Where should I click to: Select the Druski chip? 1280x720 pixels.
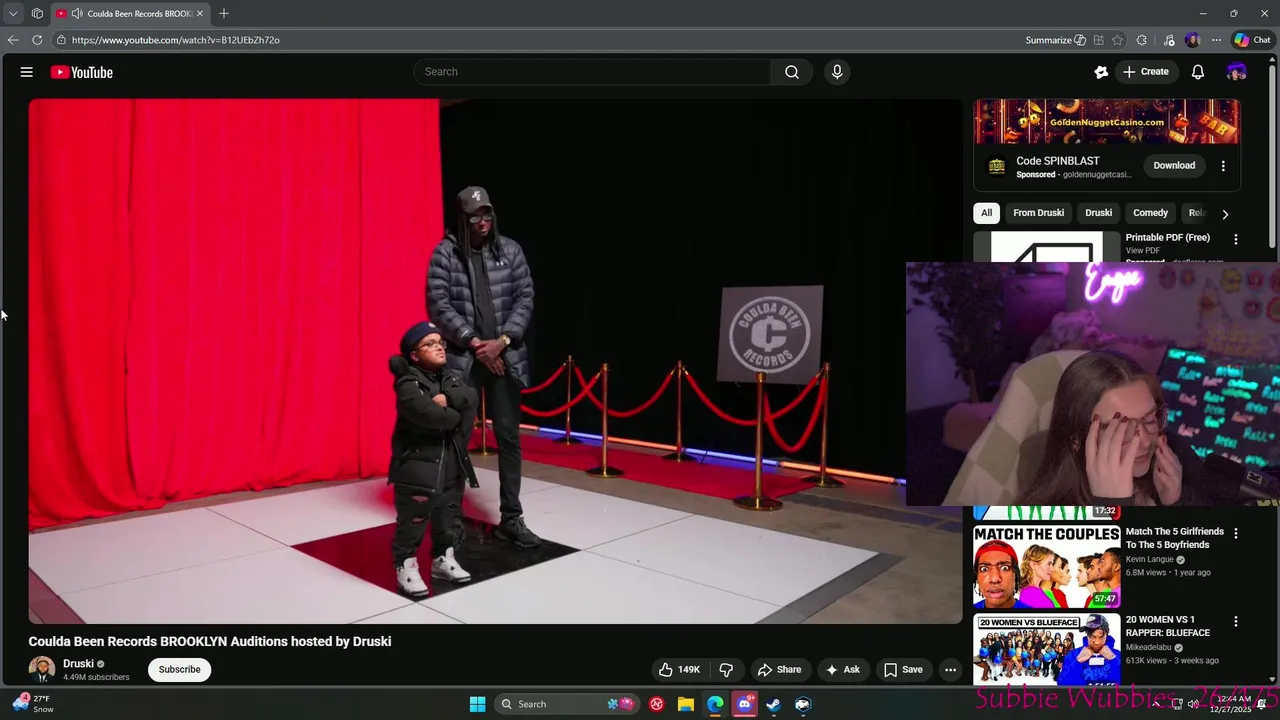point(1098,213)
